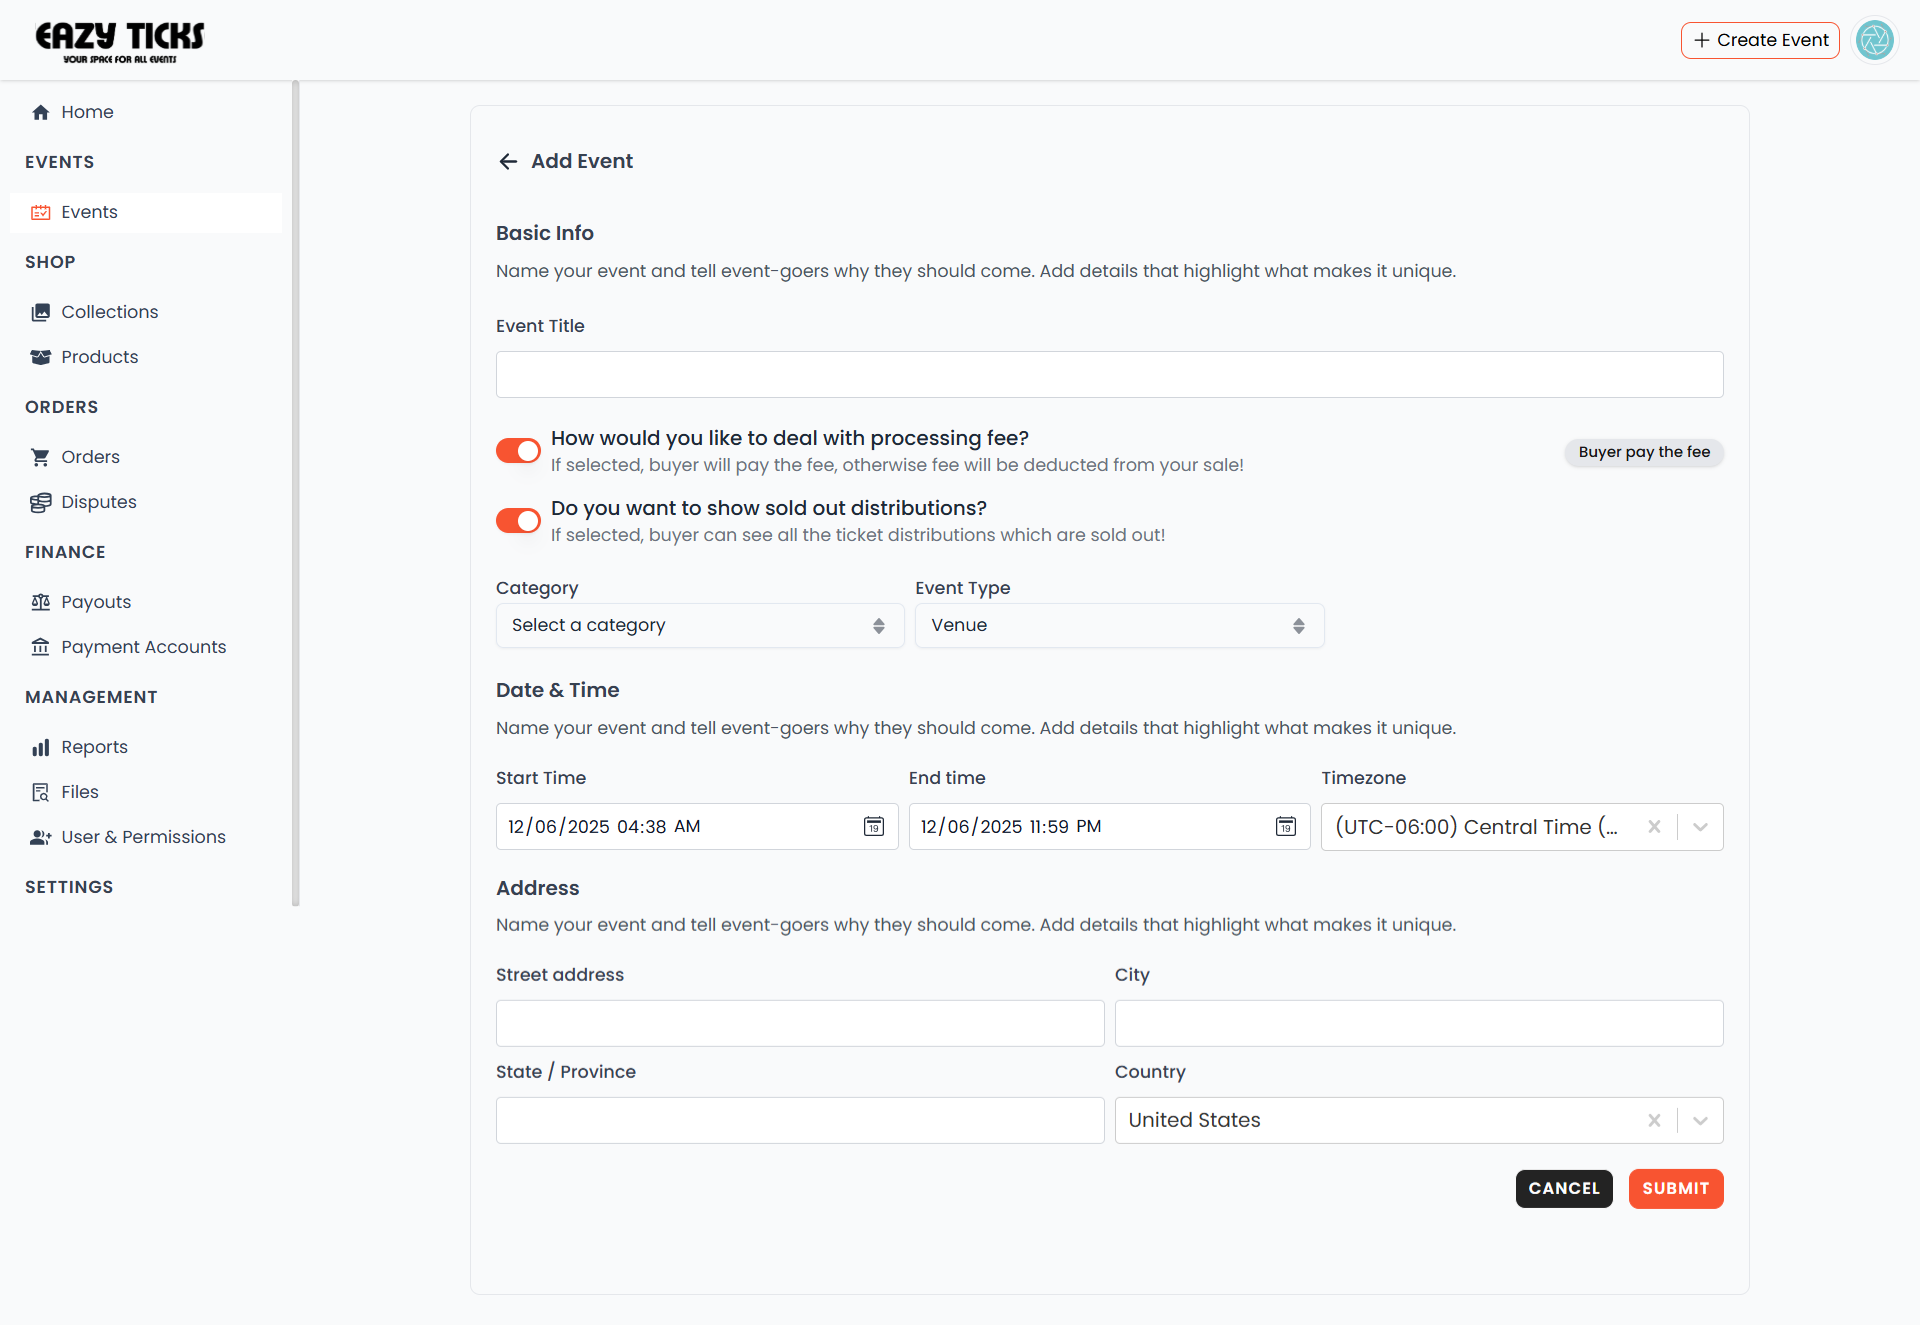Screen dimensions: 1920x1327
Task: Click the back arrow next to Add Event
Action: coord(508,161)
